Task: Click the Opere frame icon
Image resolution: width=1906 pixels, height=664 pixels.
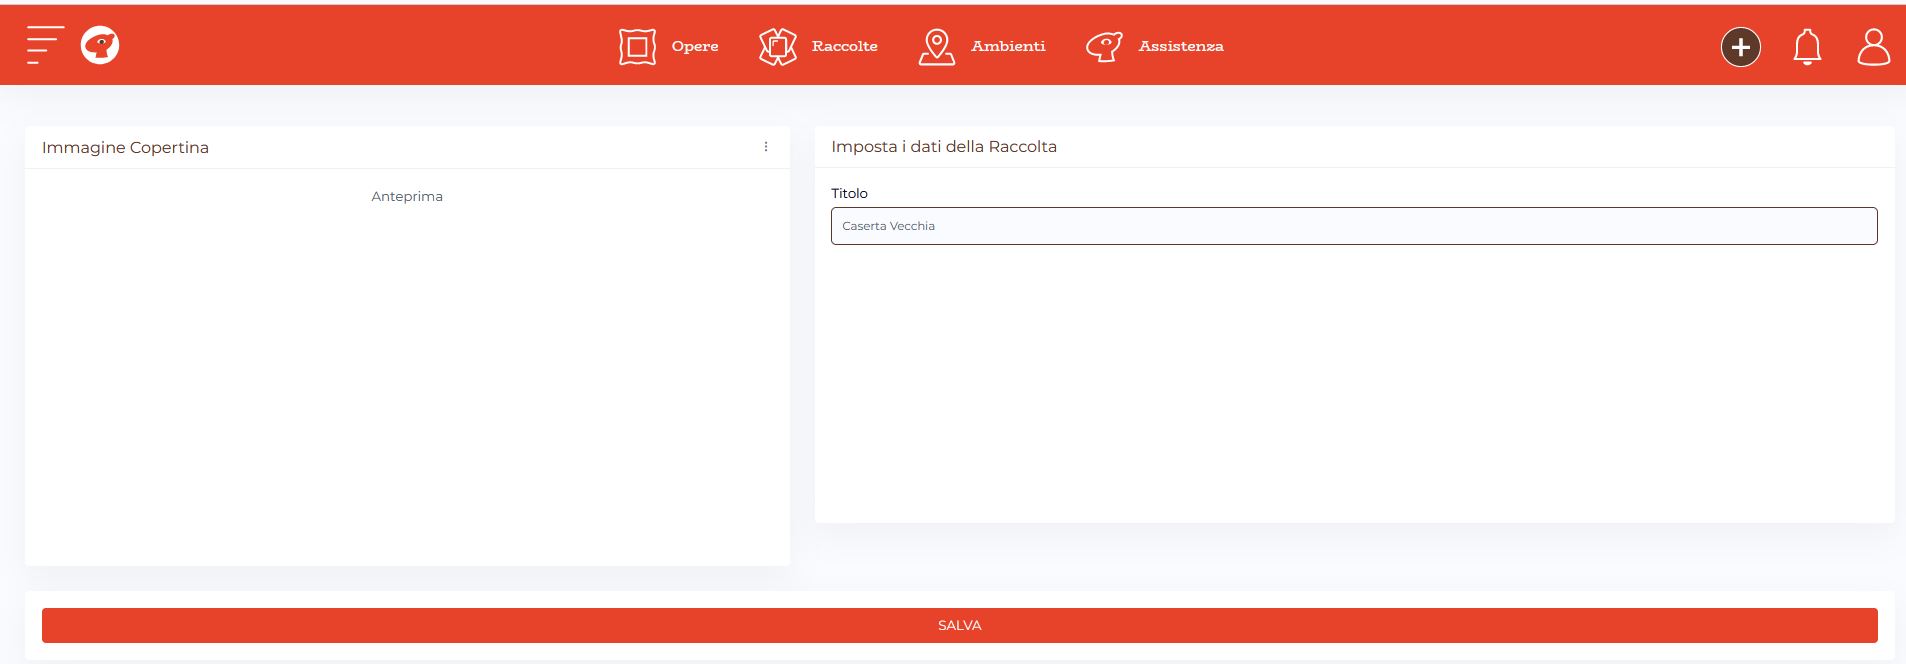Action: coord(637,46)
